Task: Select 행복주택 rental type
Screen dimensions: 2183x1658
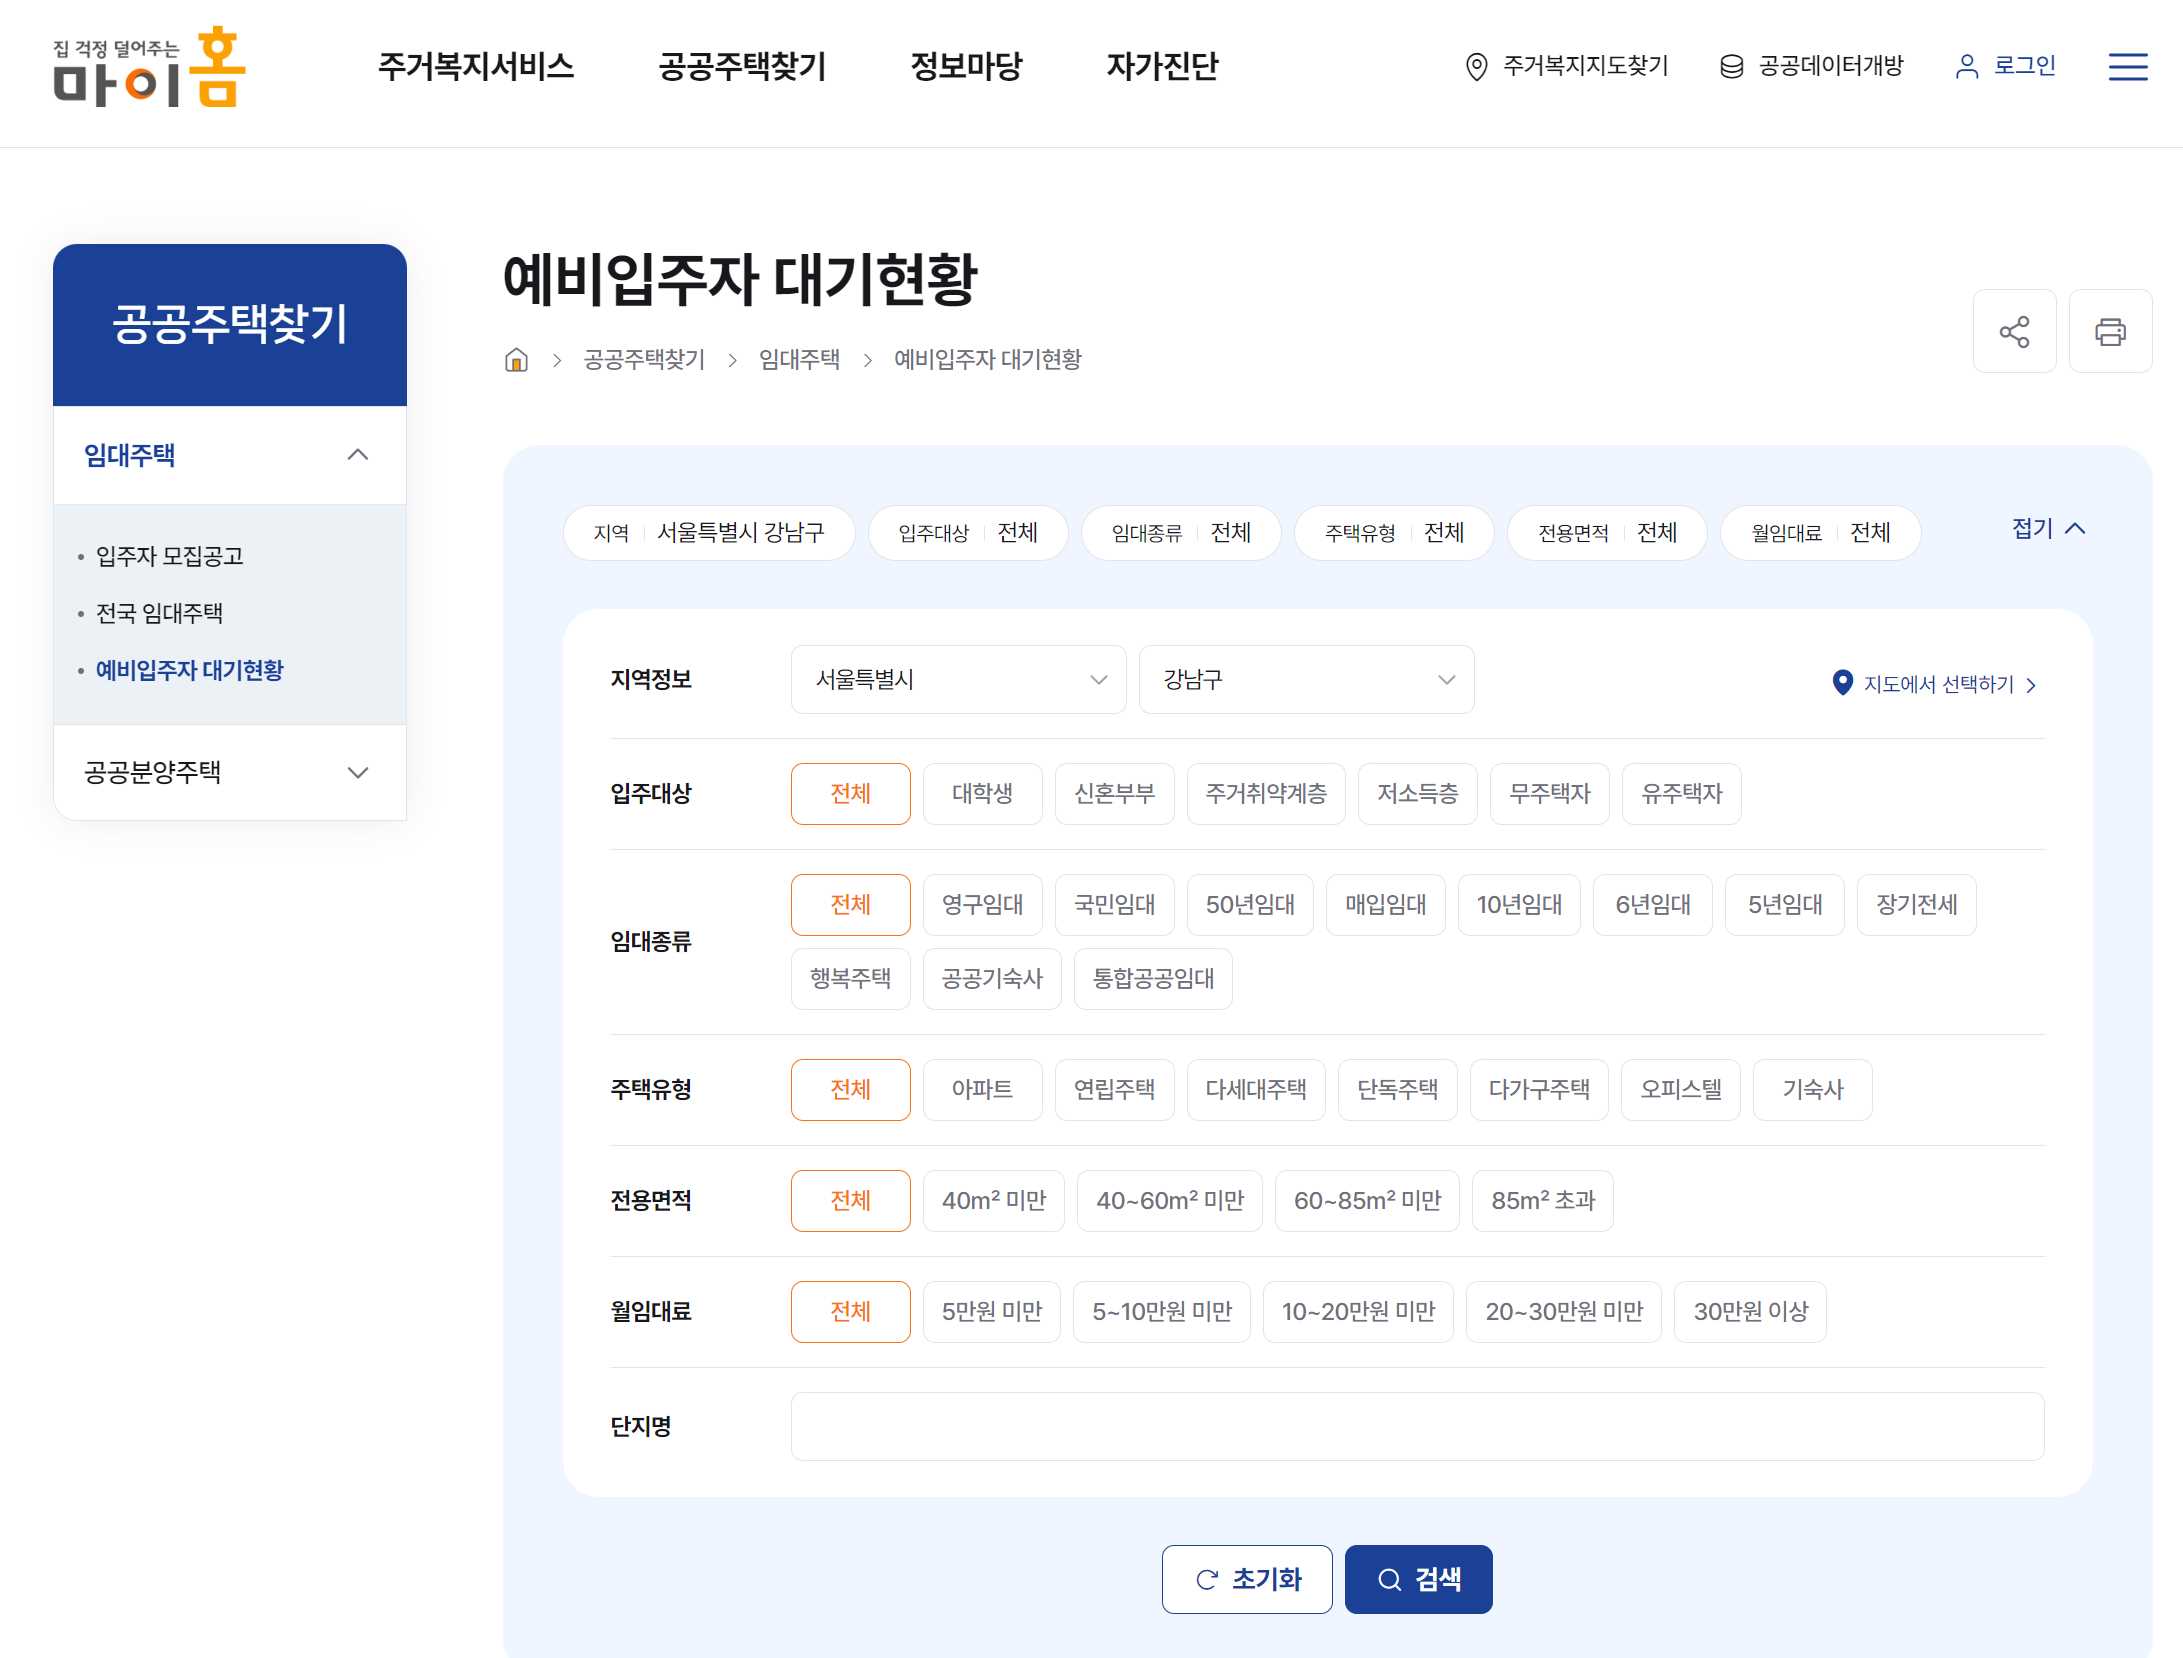Action: click(x=850, y=979)
